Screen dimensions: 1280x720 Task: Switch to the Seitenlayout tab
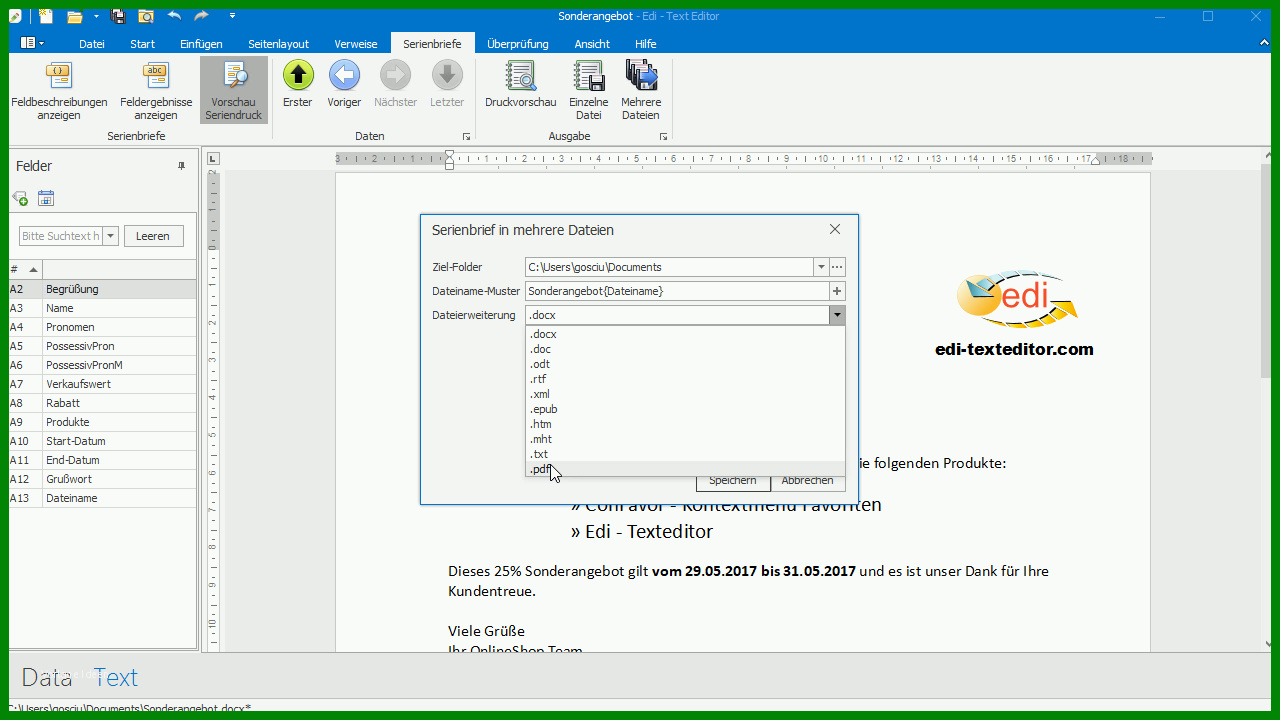(x=279, y=44)
